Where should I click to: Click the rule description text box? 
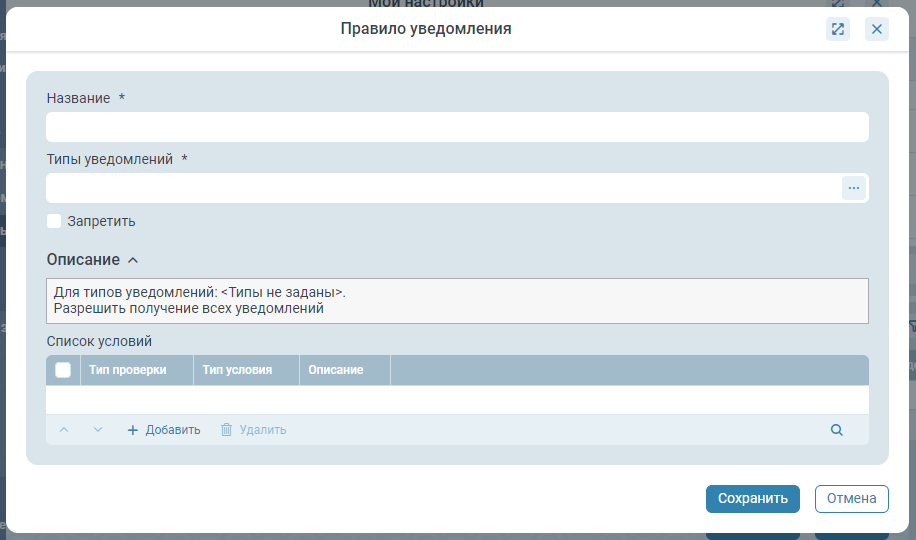click(x=457, y=301)
